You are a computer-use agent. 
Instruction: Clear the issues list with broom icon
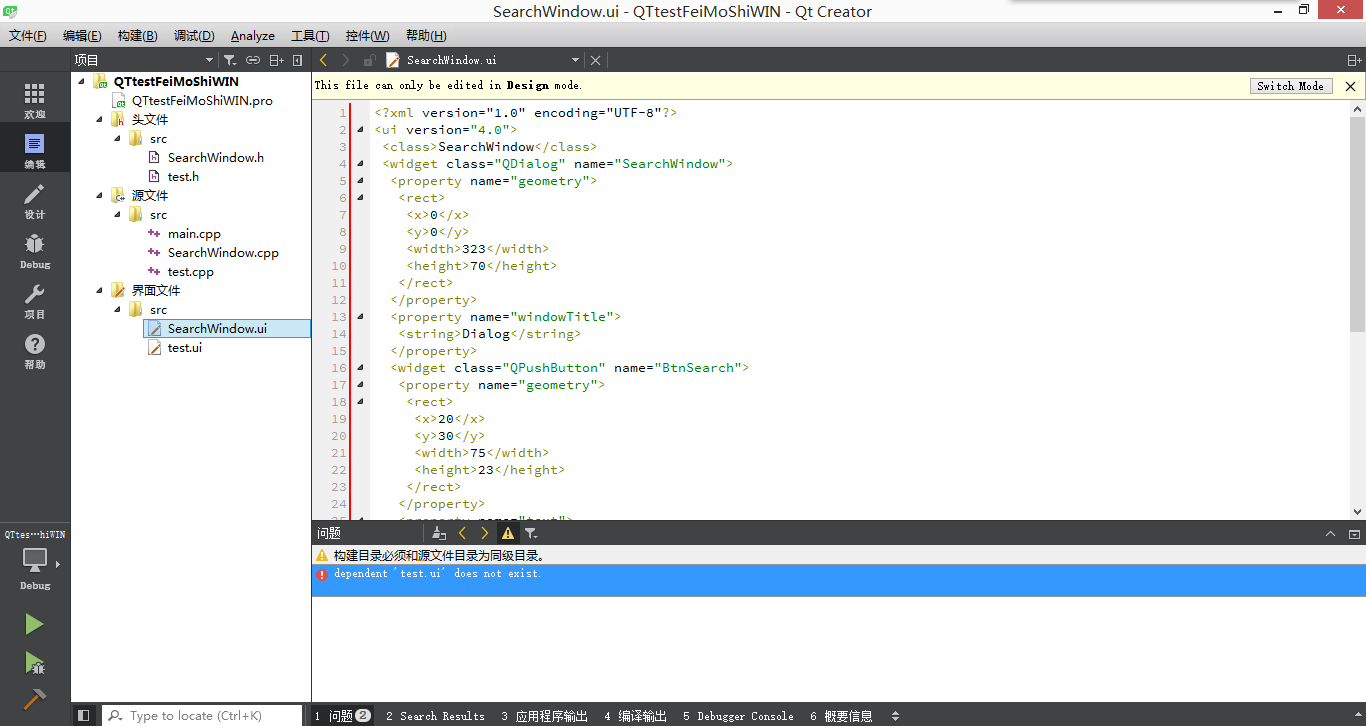[x=439, y=534]
